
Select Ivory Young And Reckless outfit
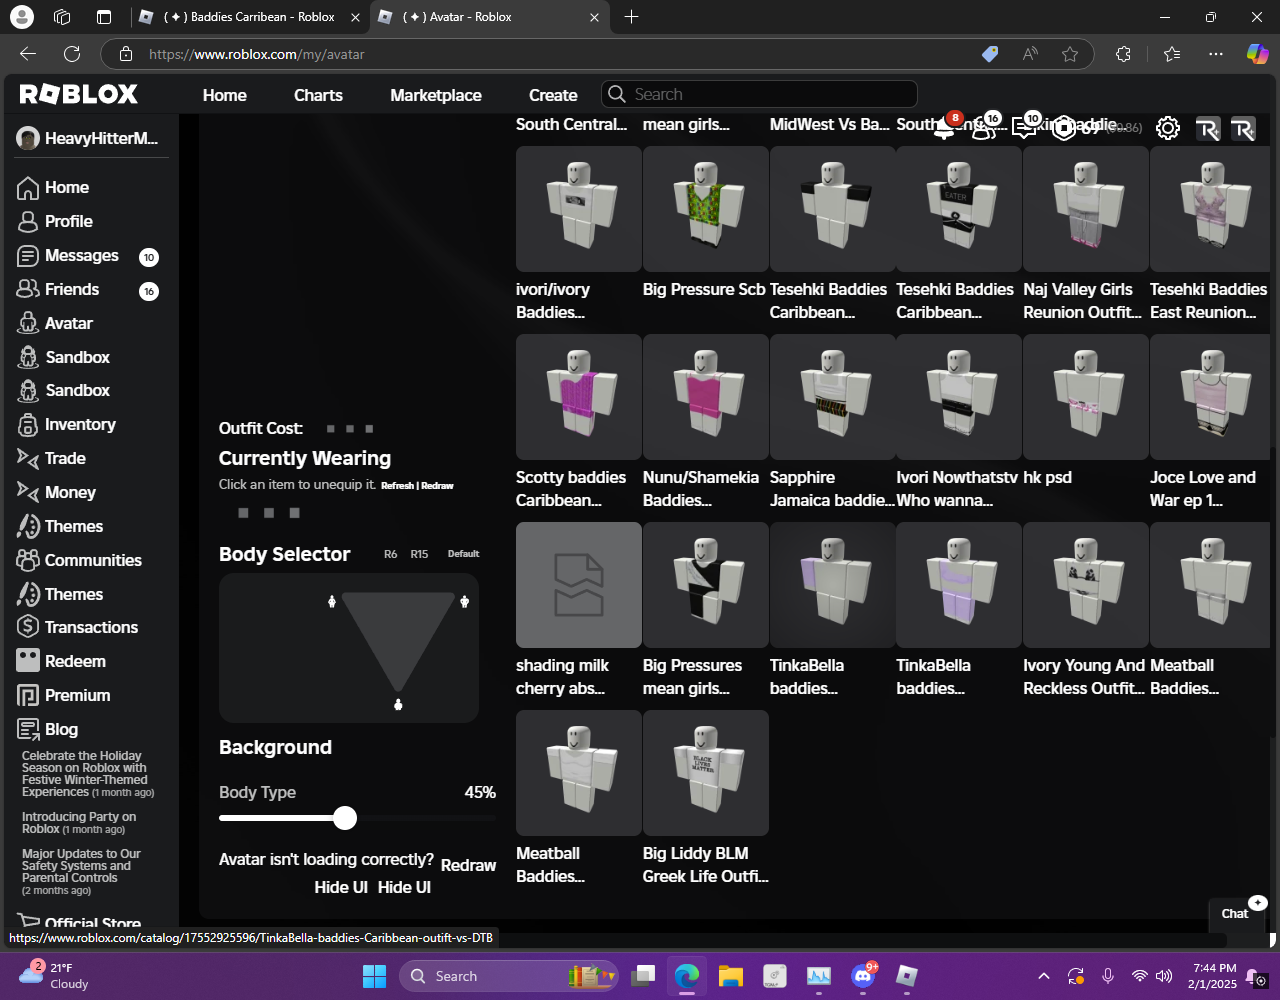click(x=1086, y=585)
